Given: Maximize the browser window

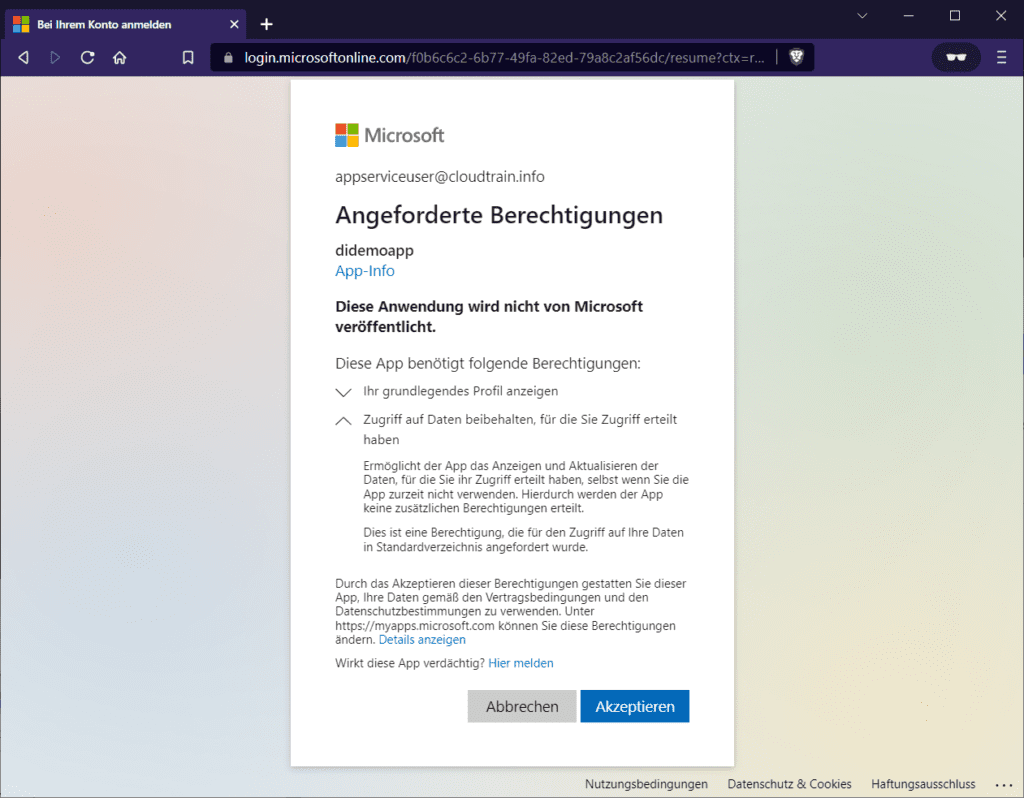Looking at the screenshot, I should click(x=955, y=16).
